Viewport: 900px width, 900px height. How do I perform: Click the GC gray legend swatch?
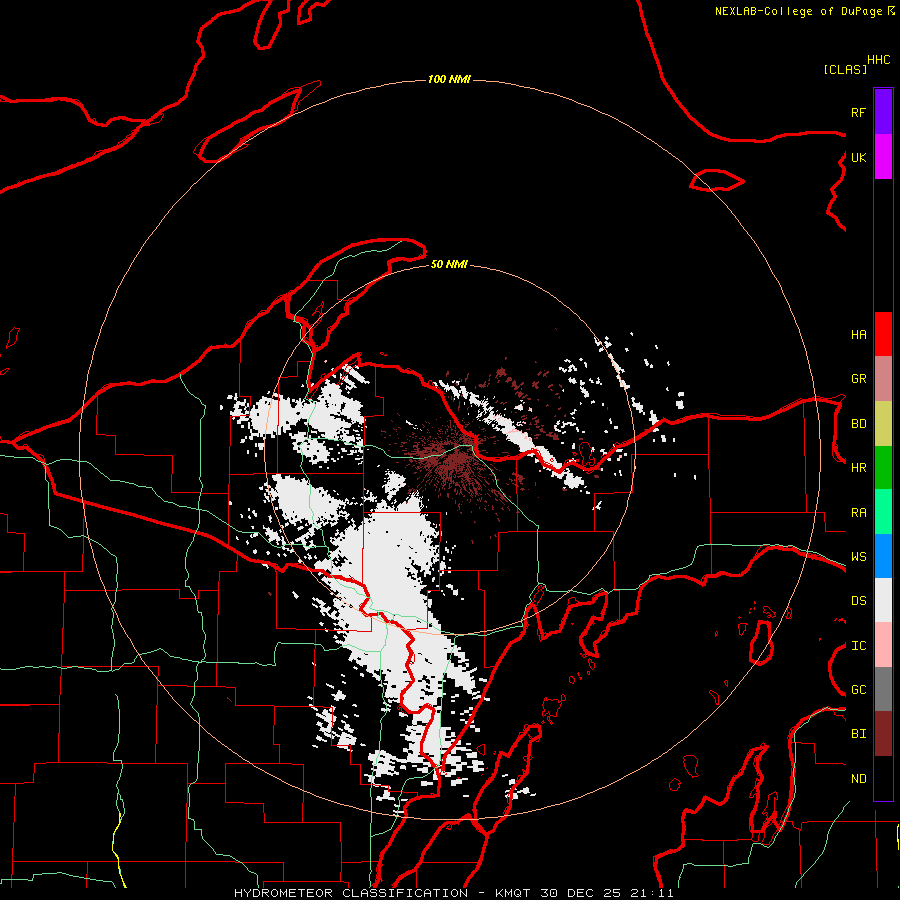pyautogui.click(x=883, y=689)
